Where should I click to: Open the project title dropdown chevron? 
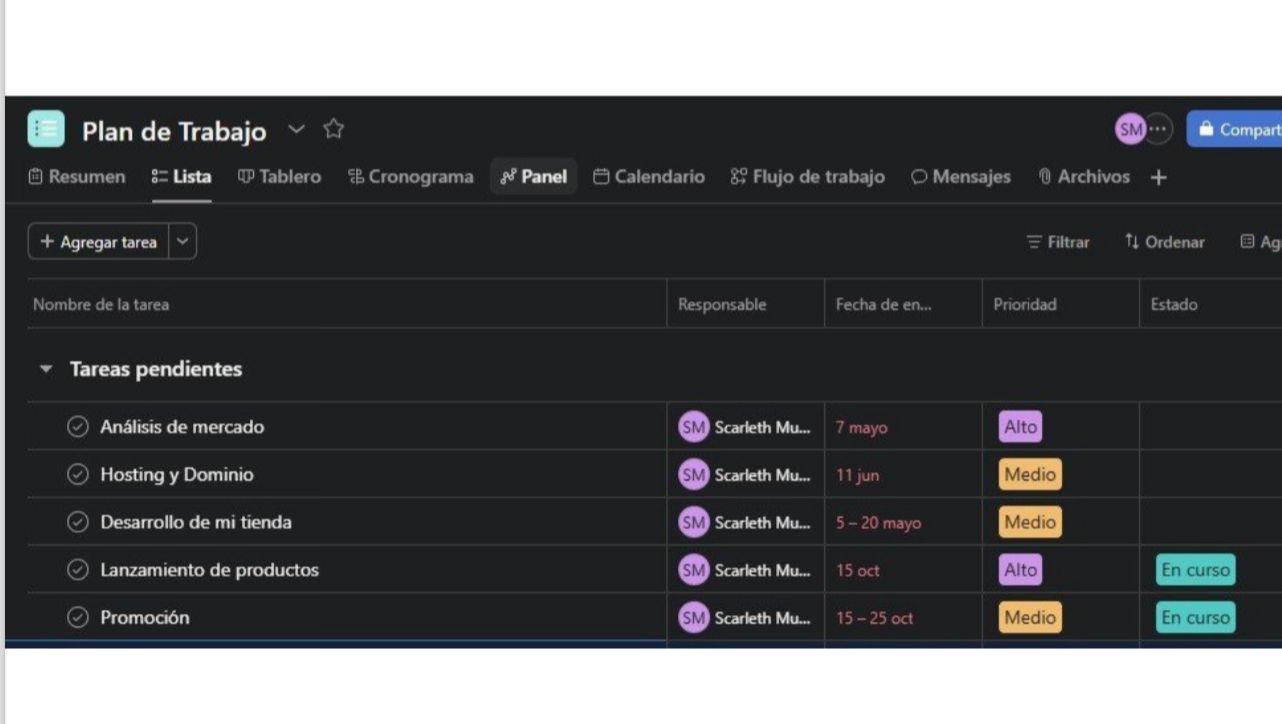coord(296,129)
